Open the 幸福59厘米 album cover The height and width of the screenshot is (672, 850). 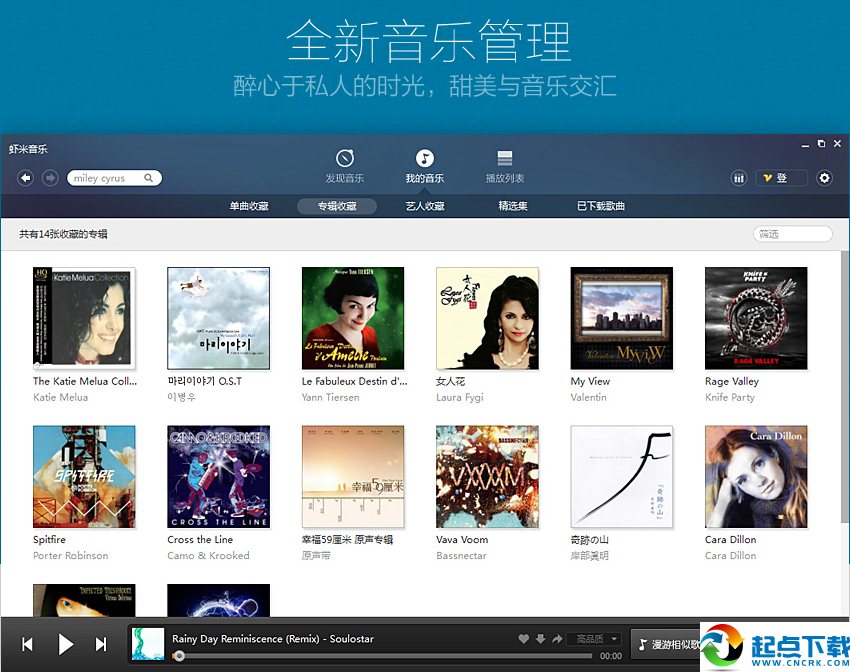coord(353,476)
